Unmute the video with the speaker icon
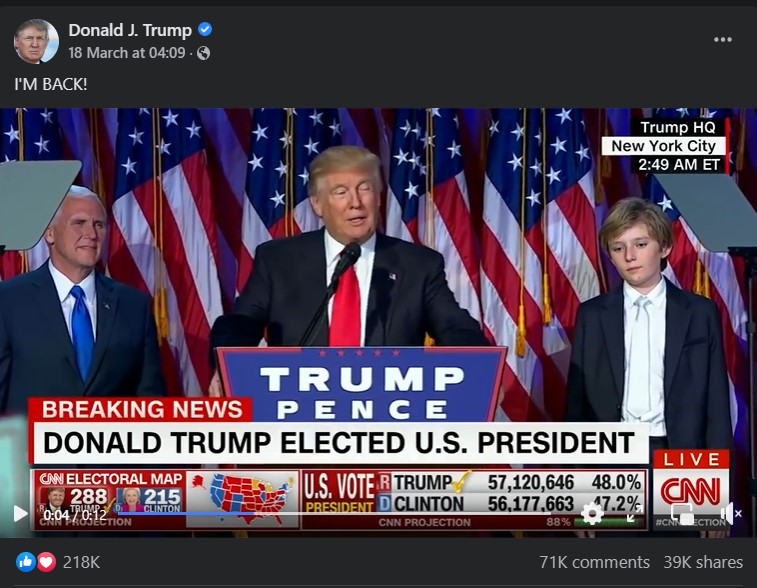 click(x=730, y=514)
